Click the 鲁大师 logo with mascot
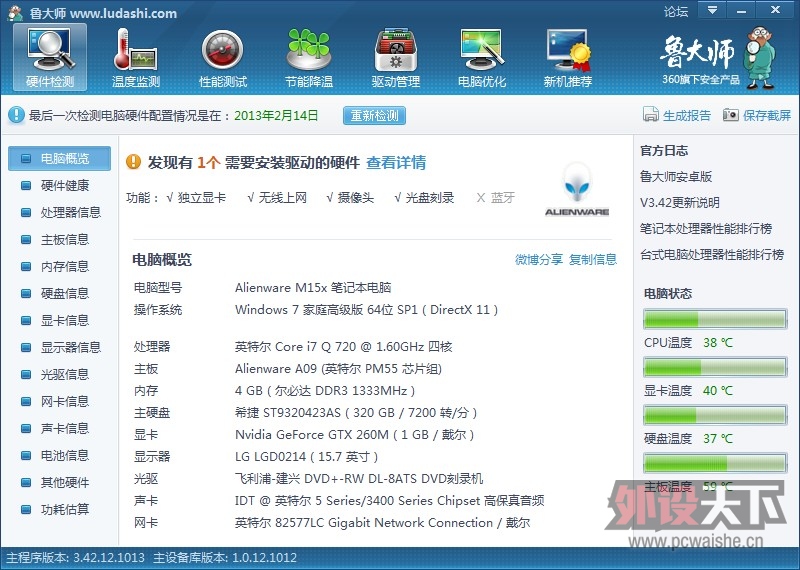 pos(718,58)
